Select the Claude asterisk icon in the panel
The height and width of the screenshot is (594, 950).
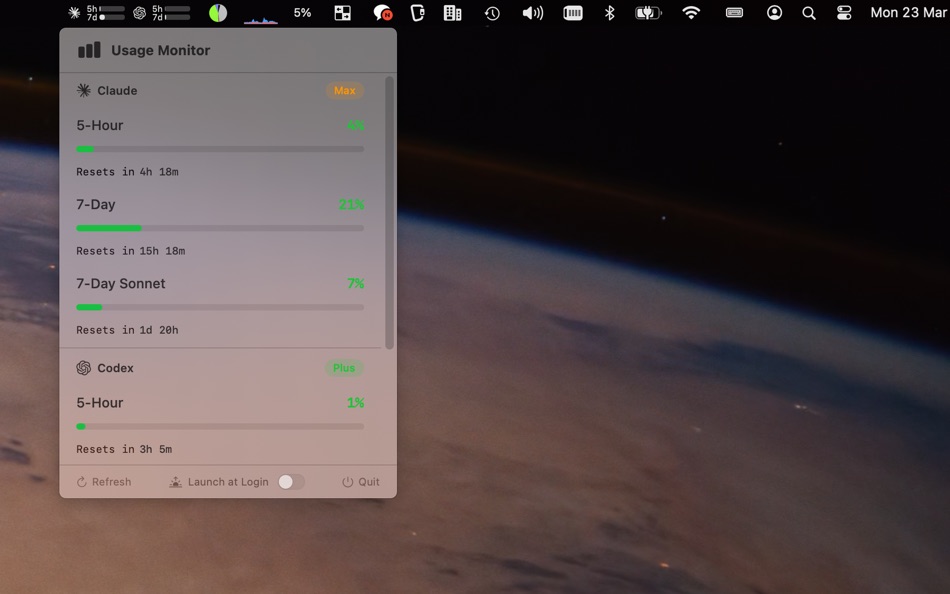(x=82, y=90)
